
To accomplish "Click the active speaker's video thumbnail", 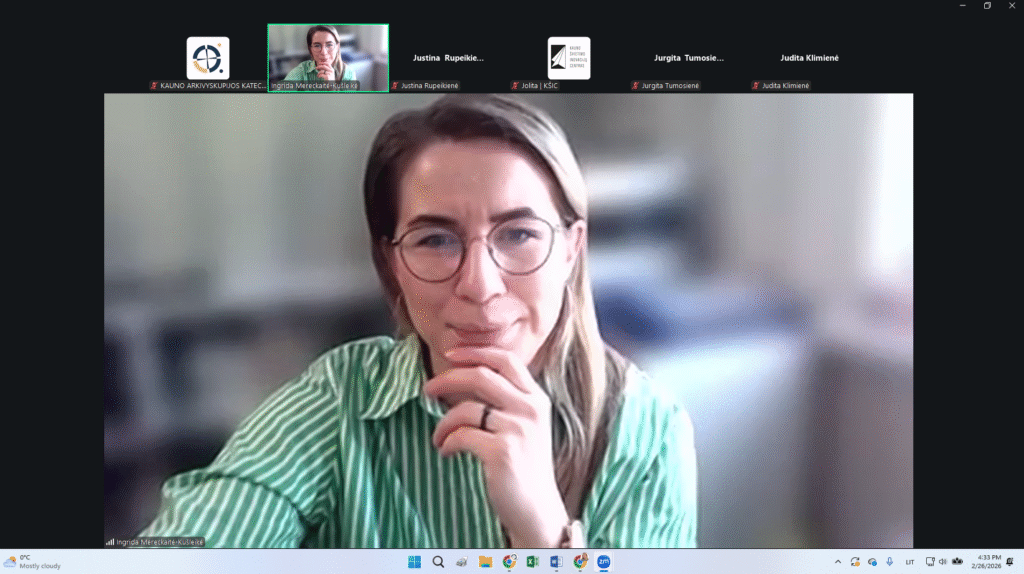I will (328, 58).
